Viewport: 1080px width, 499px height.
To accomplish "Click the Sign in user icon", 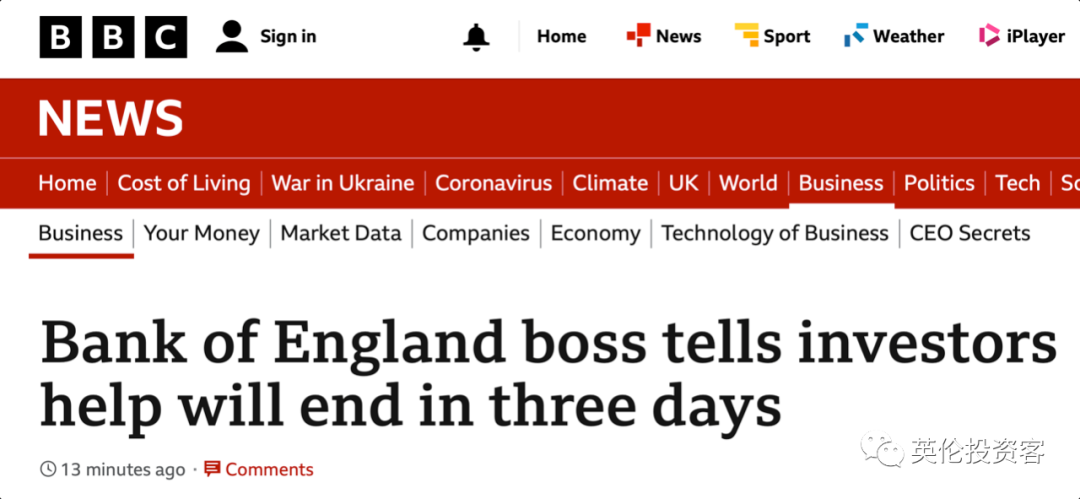I will pyautogui.click(x=231, y=37).
